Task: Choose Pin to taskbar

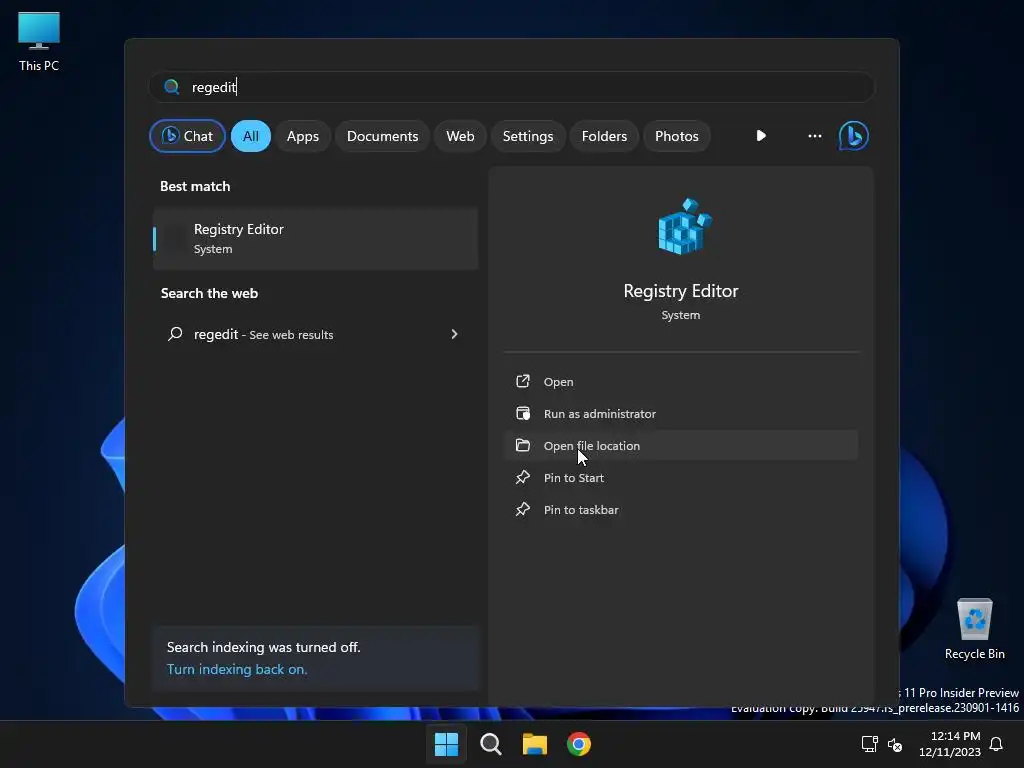Action: pyautogui.click(x=681, y=509)
